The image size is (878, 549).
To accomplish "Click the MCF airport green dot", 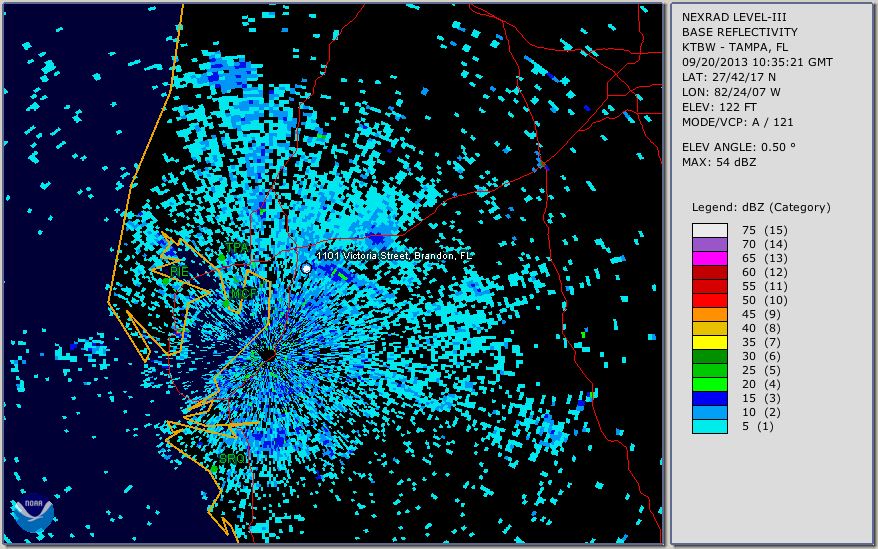I will [227, 304].
